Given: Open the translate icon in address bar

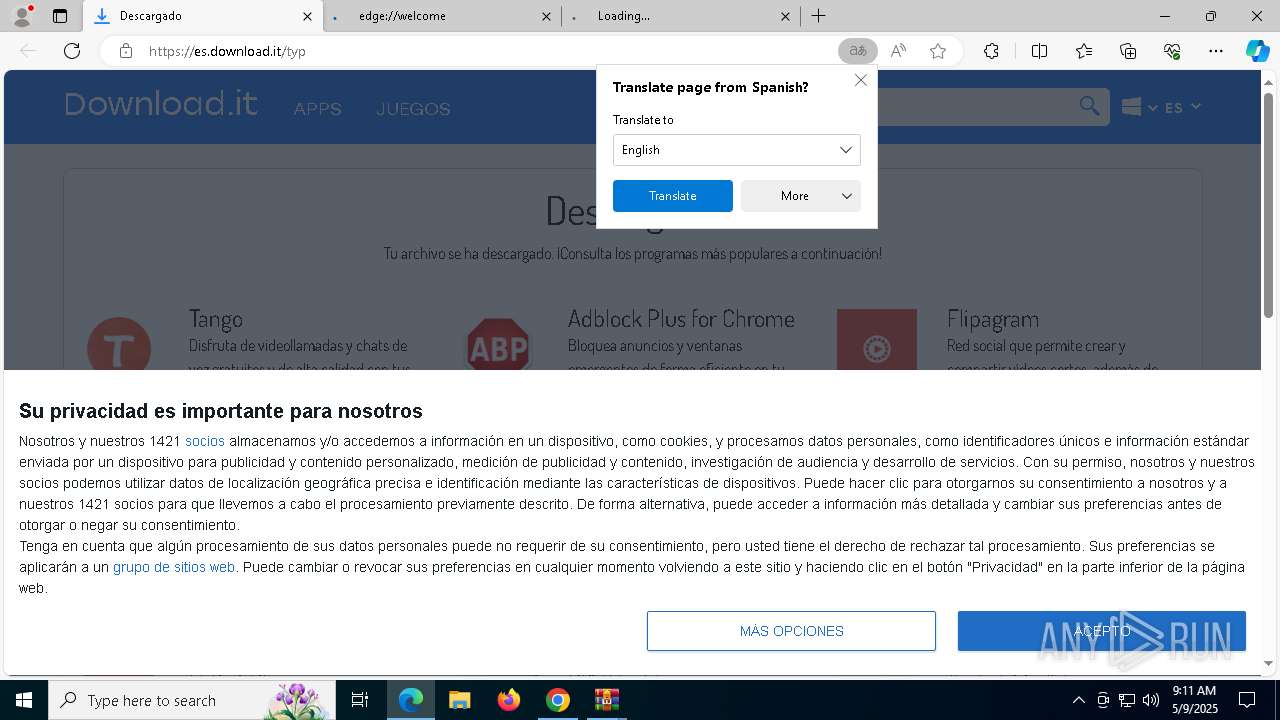Looking at the screenshot, I should tap(857, 51).
